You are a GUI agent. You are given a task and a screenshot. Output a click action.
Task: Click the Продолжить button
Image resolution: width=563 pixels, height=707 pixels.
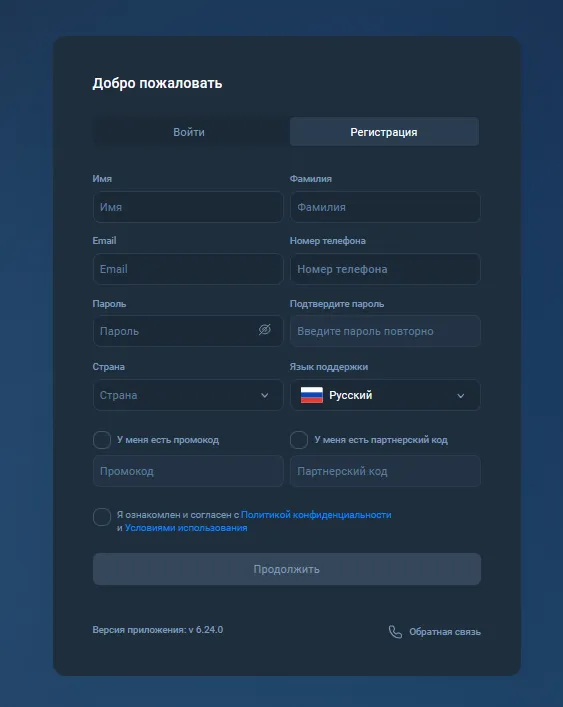287,569
